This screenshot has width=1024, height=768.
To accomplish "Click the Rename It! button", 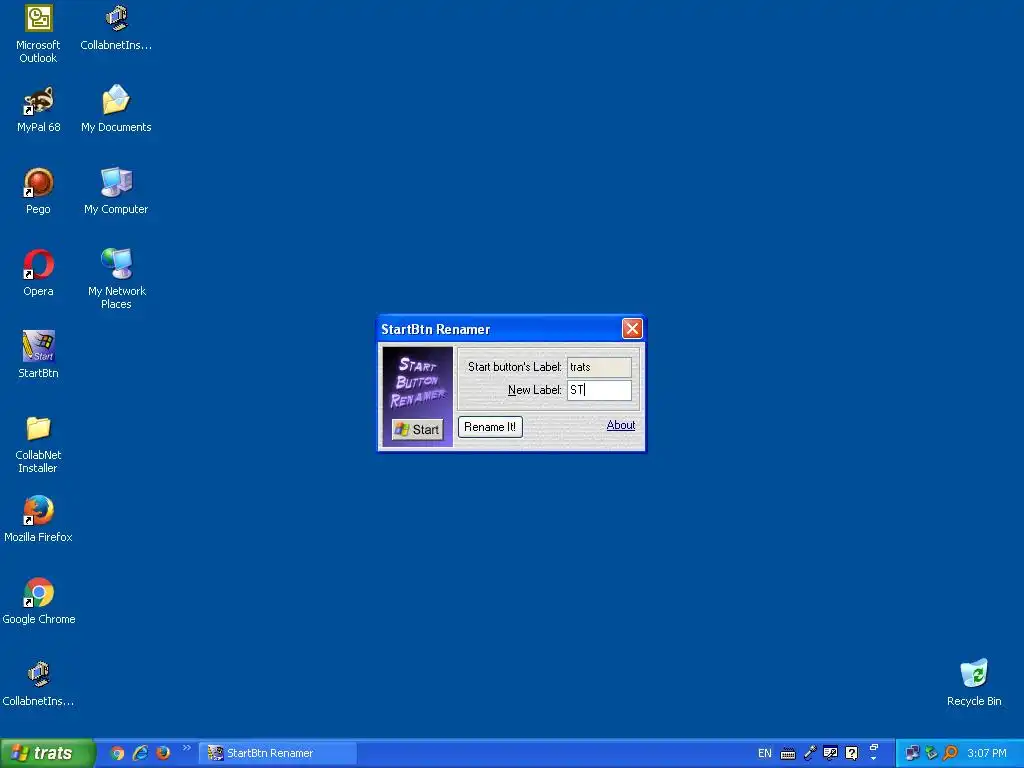I will (x=490, y=427).
